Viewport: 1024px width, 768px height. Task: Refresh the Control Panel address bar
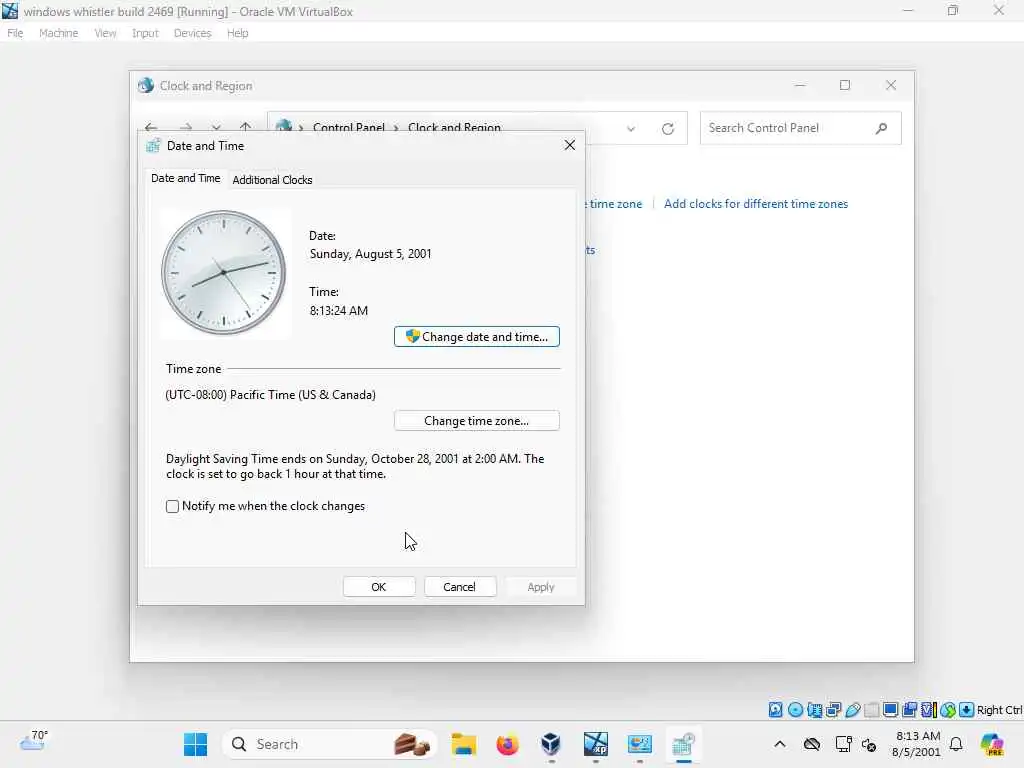667,129
